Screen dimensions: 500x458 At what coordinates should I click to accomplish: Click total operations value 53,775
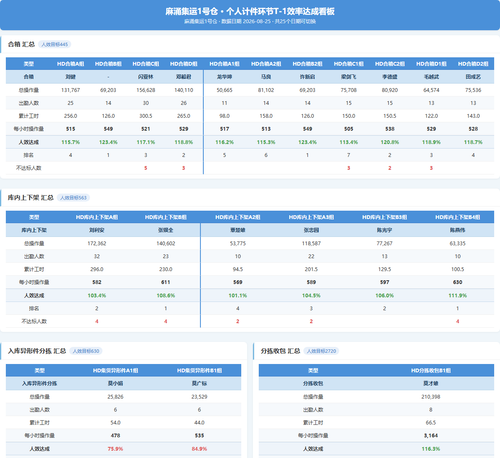click(x=238, y=243)
